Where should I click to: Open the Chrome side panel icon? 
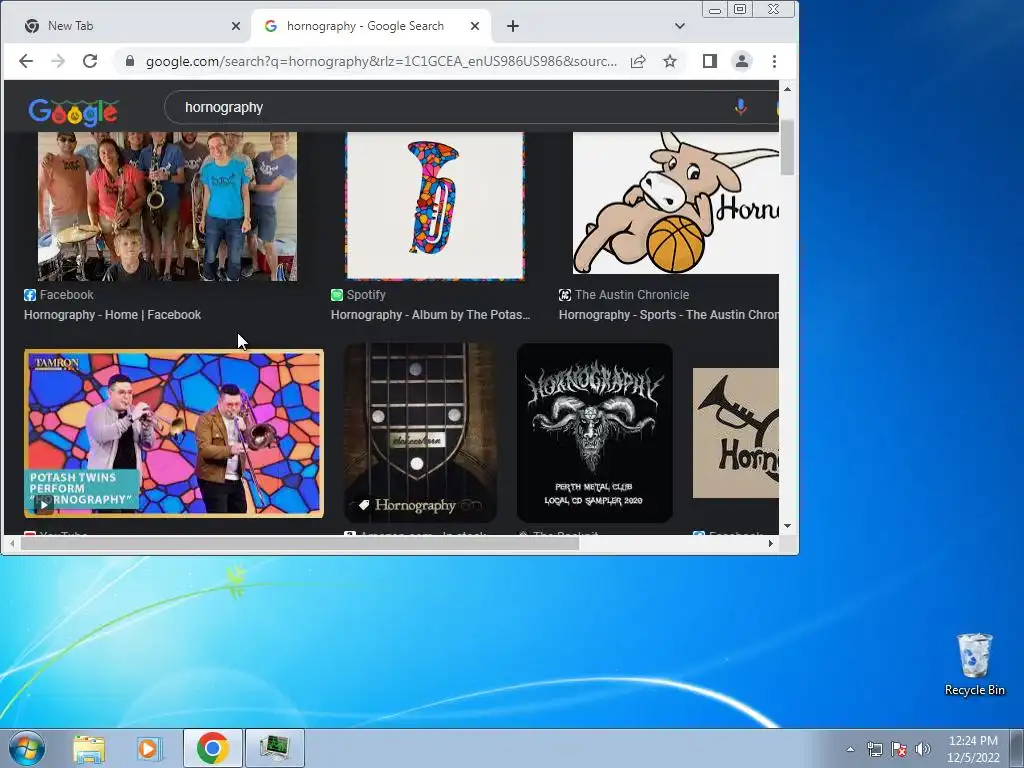pos(710,61)
